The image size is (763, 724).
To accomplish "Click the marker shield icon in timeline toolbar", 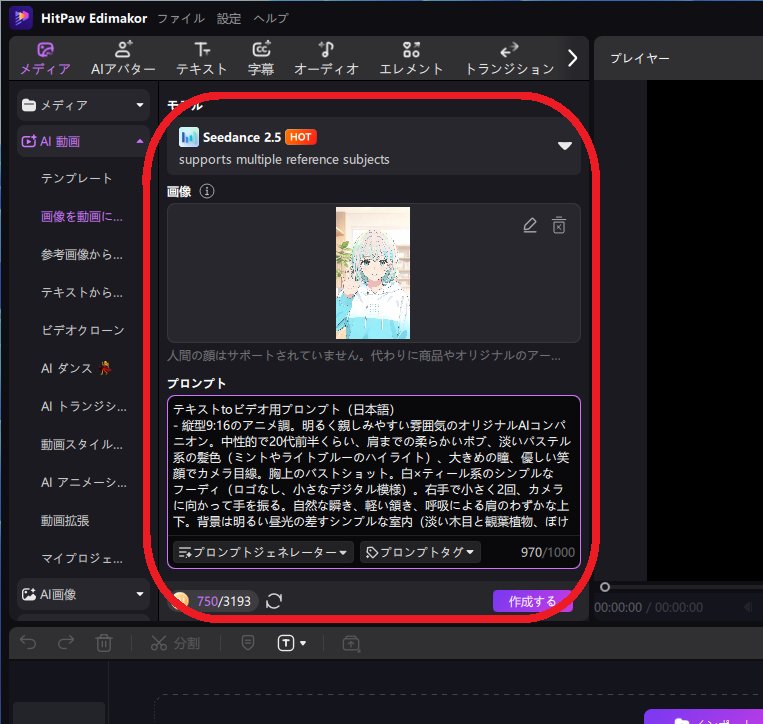I will 248,643.
